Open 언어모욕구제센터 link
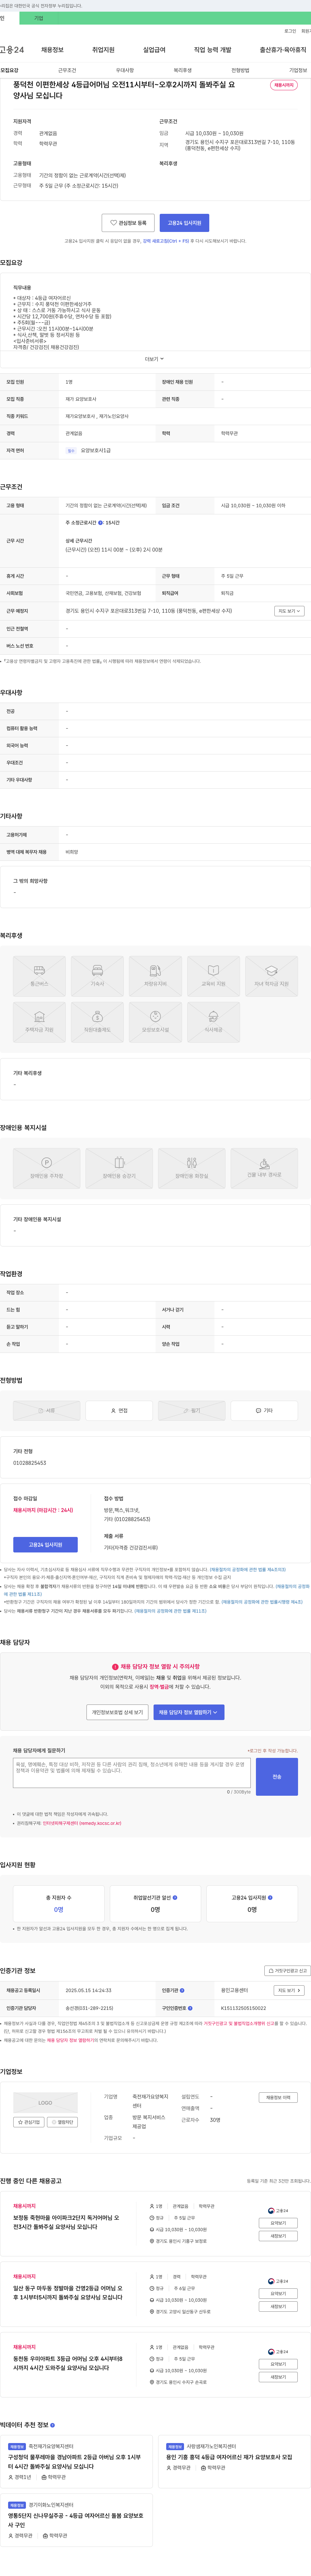This screenshot has width=311, height=2576. [82, 1823]
